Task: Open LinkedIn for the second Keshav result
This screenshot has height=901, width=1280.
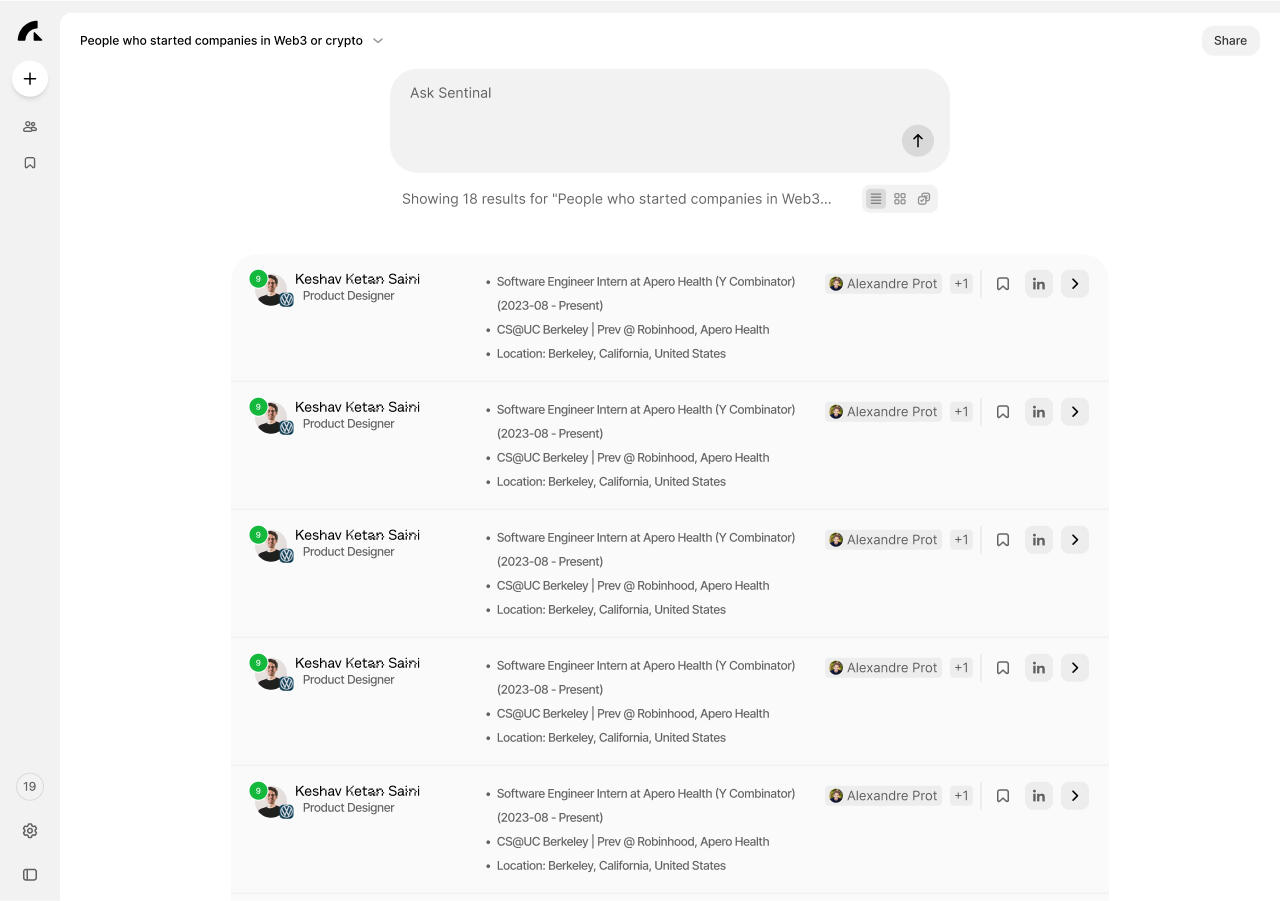Action: pos(1039,412)
